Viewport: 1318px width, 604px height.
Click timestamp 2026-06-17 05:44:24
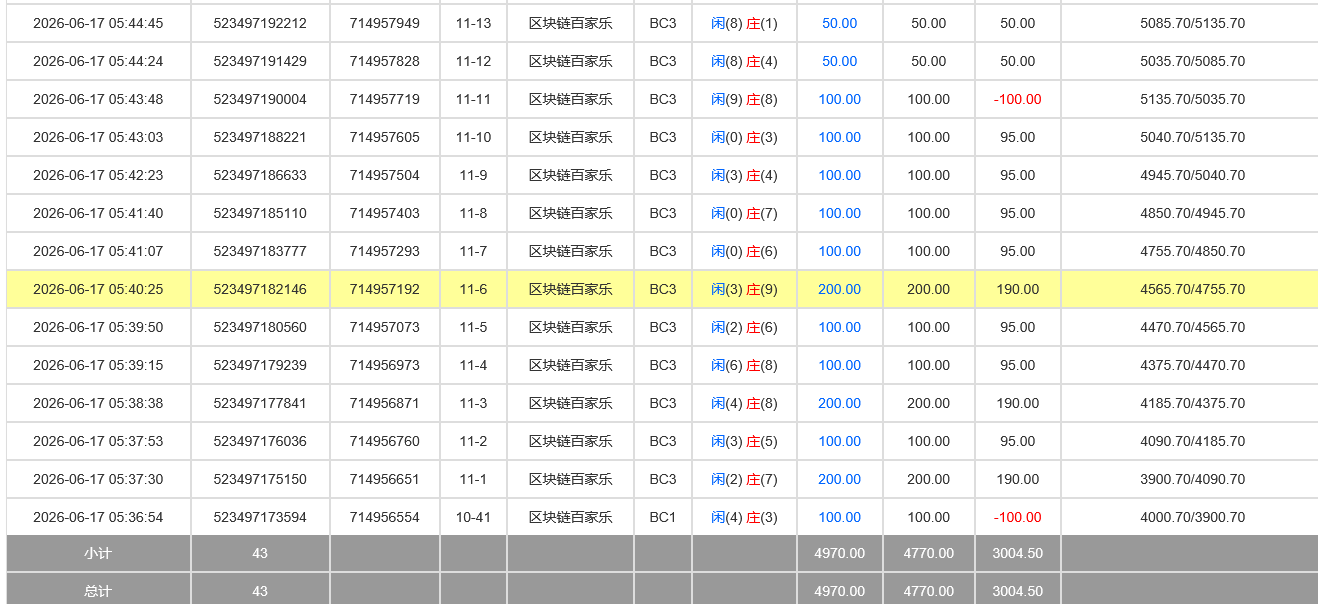[x=98, y=61]
